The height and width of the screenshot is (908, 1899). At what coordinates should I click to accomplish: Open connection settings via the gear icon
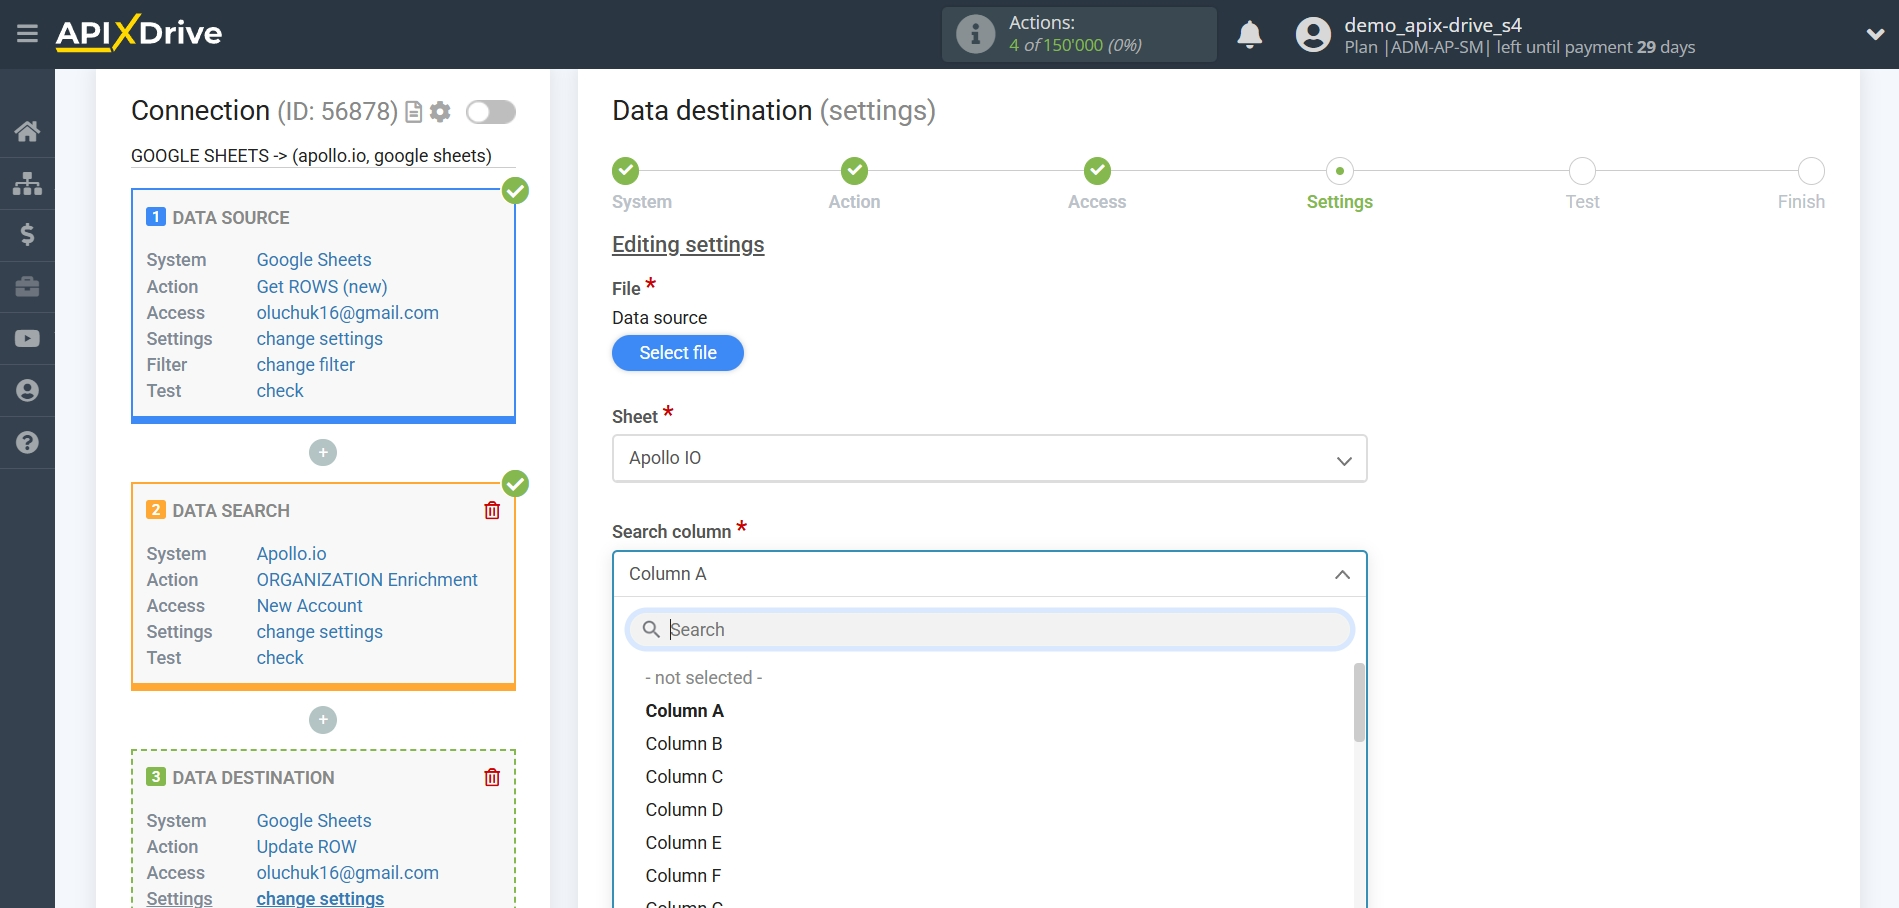tap(440, 111)
